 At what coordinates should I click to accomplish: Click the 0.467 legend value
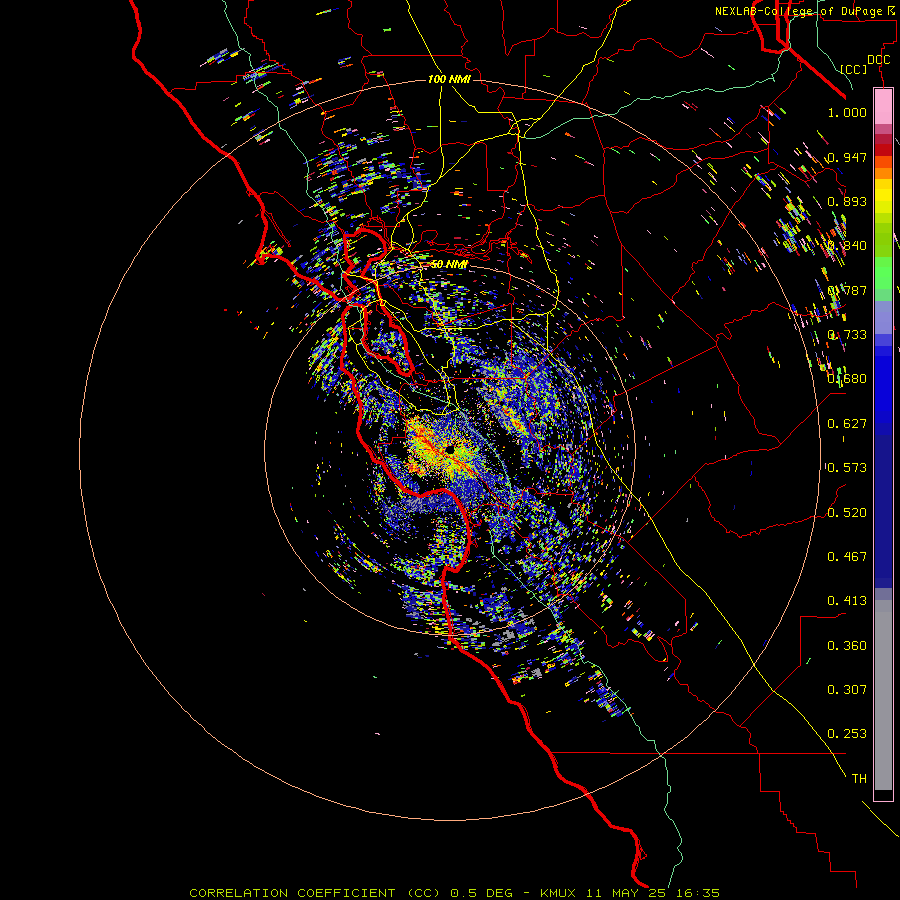[847, 557]
